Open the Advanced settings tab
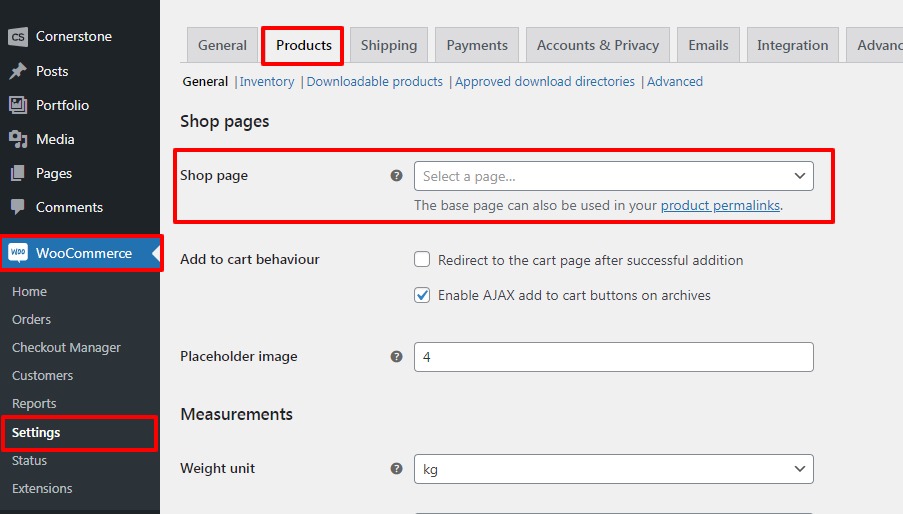The width and height of the screenshot is (903, 514). 875,45
